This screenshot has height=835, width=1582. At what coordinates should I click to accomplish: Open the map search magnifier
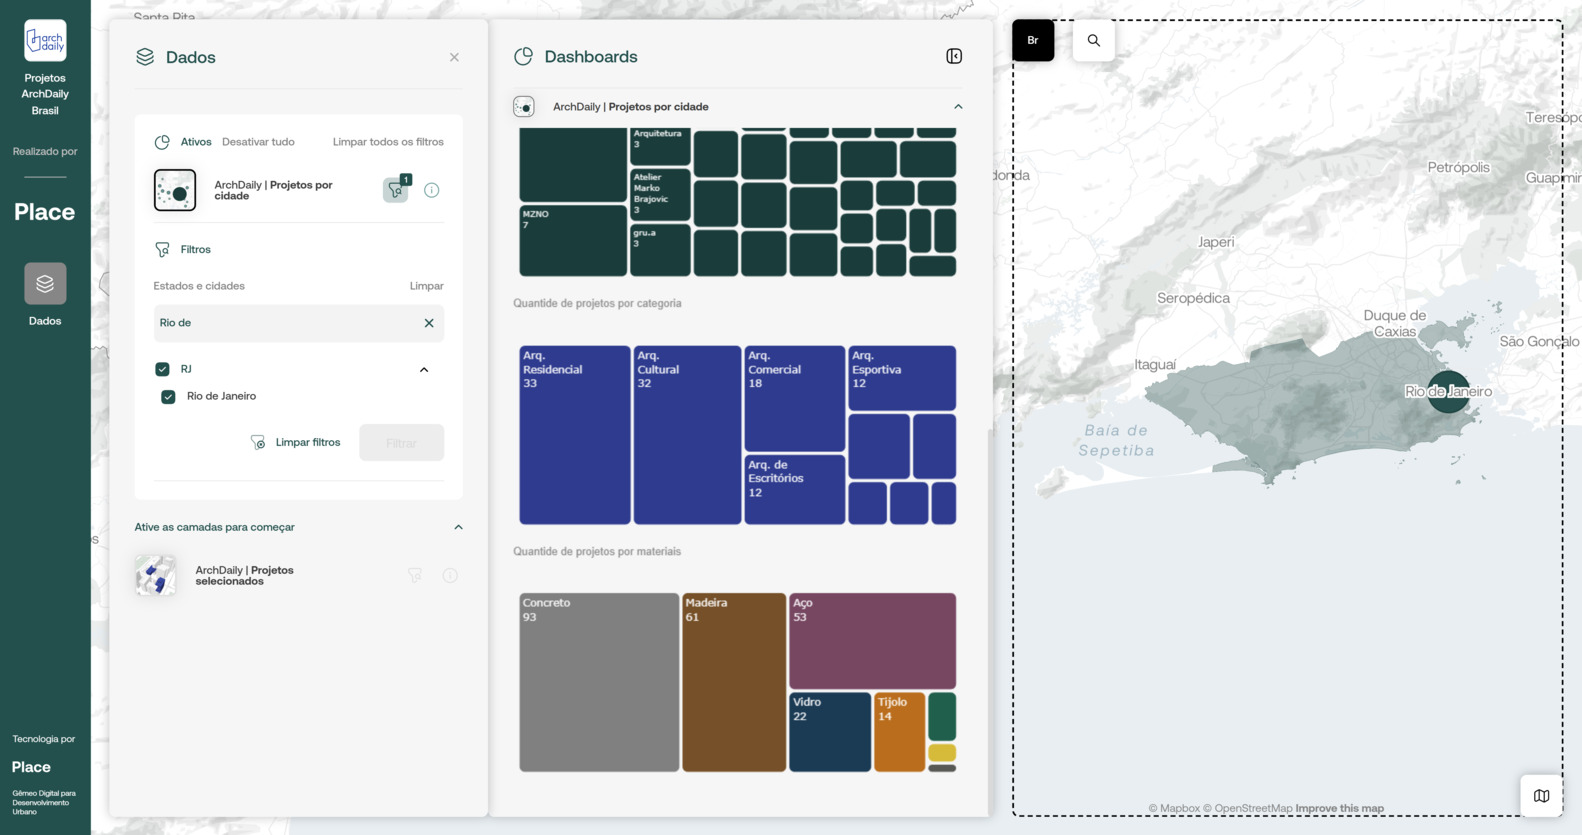pyautogui.click(x=1093, y=41)
